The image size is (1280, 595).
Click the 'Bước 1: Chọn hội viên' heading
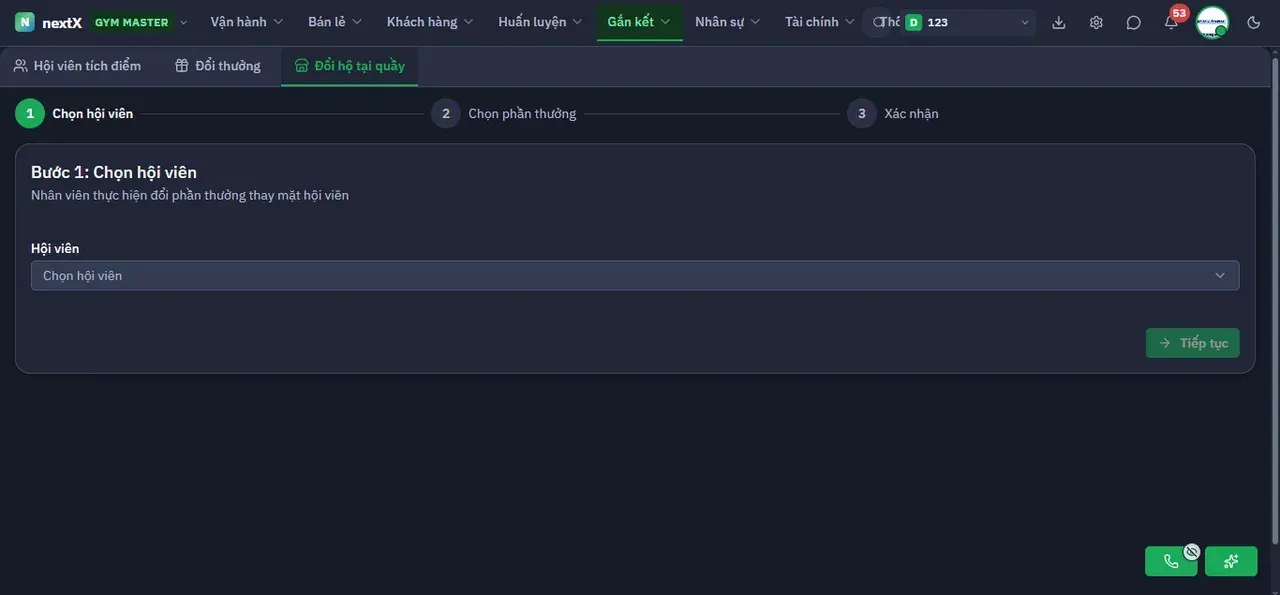[114, 172]
